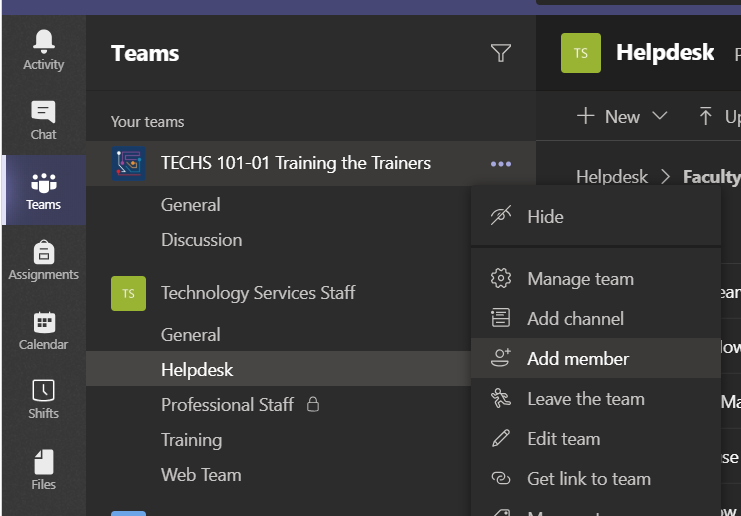Open the Chat section

[x=43, y=120]
